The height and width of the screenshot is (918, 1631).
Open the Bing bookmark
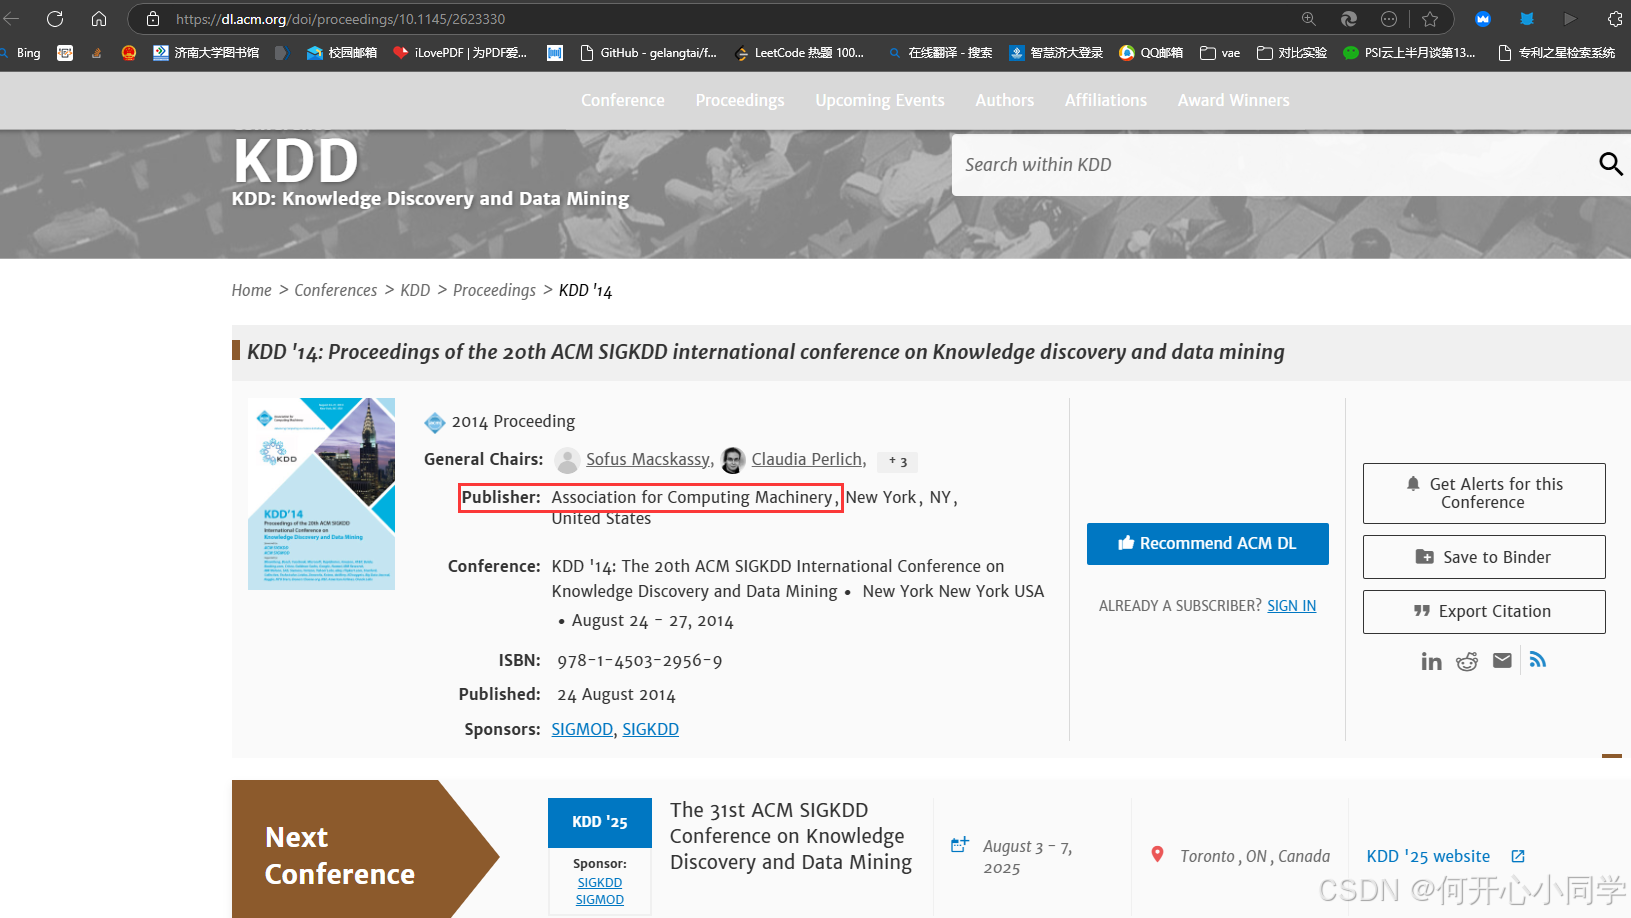coord(21,53)
